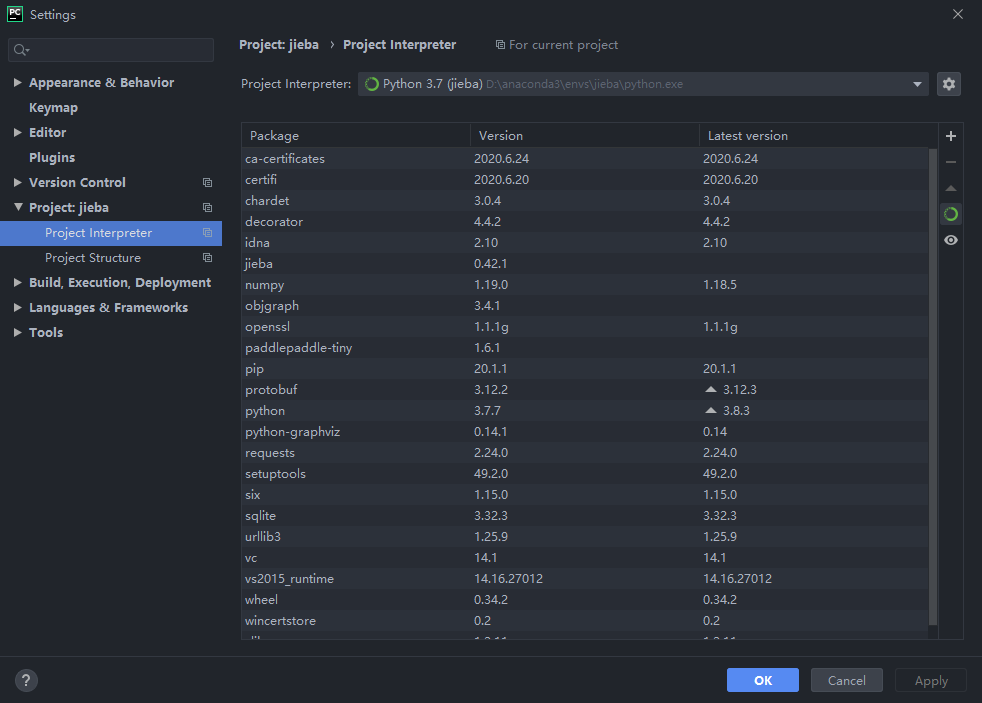This screenshot has height=703, width=982.
Task: Click the Cancel button
Action: pos(847,680)
